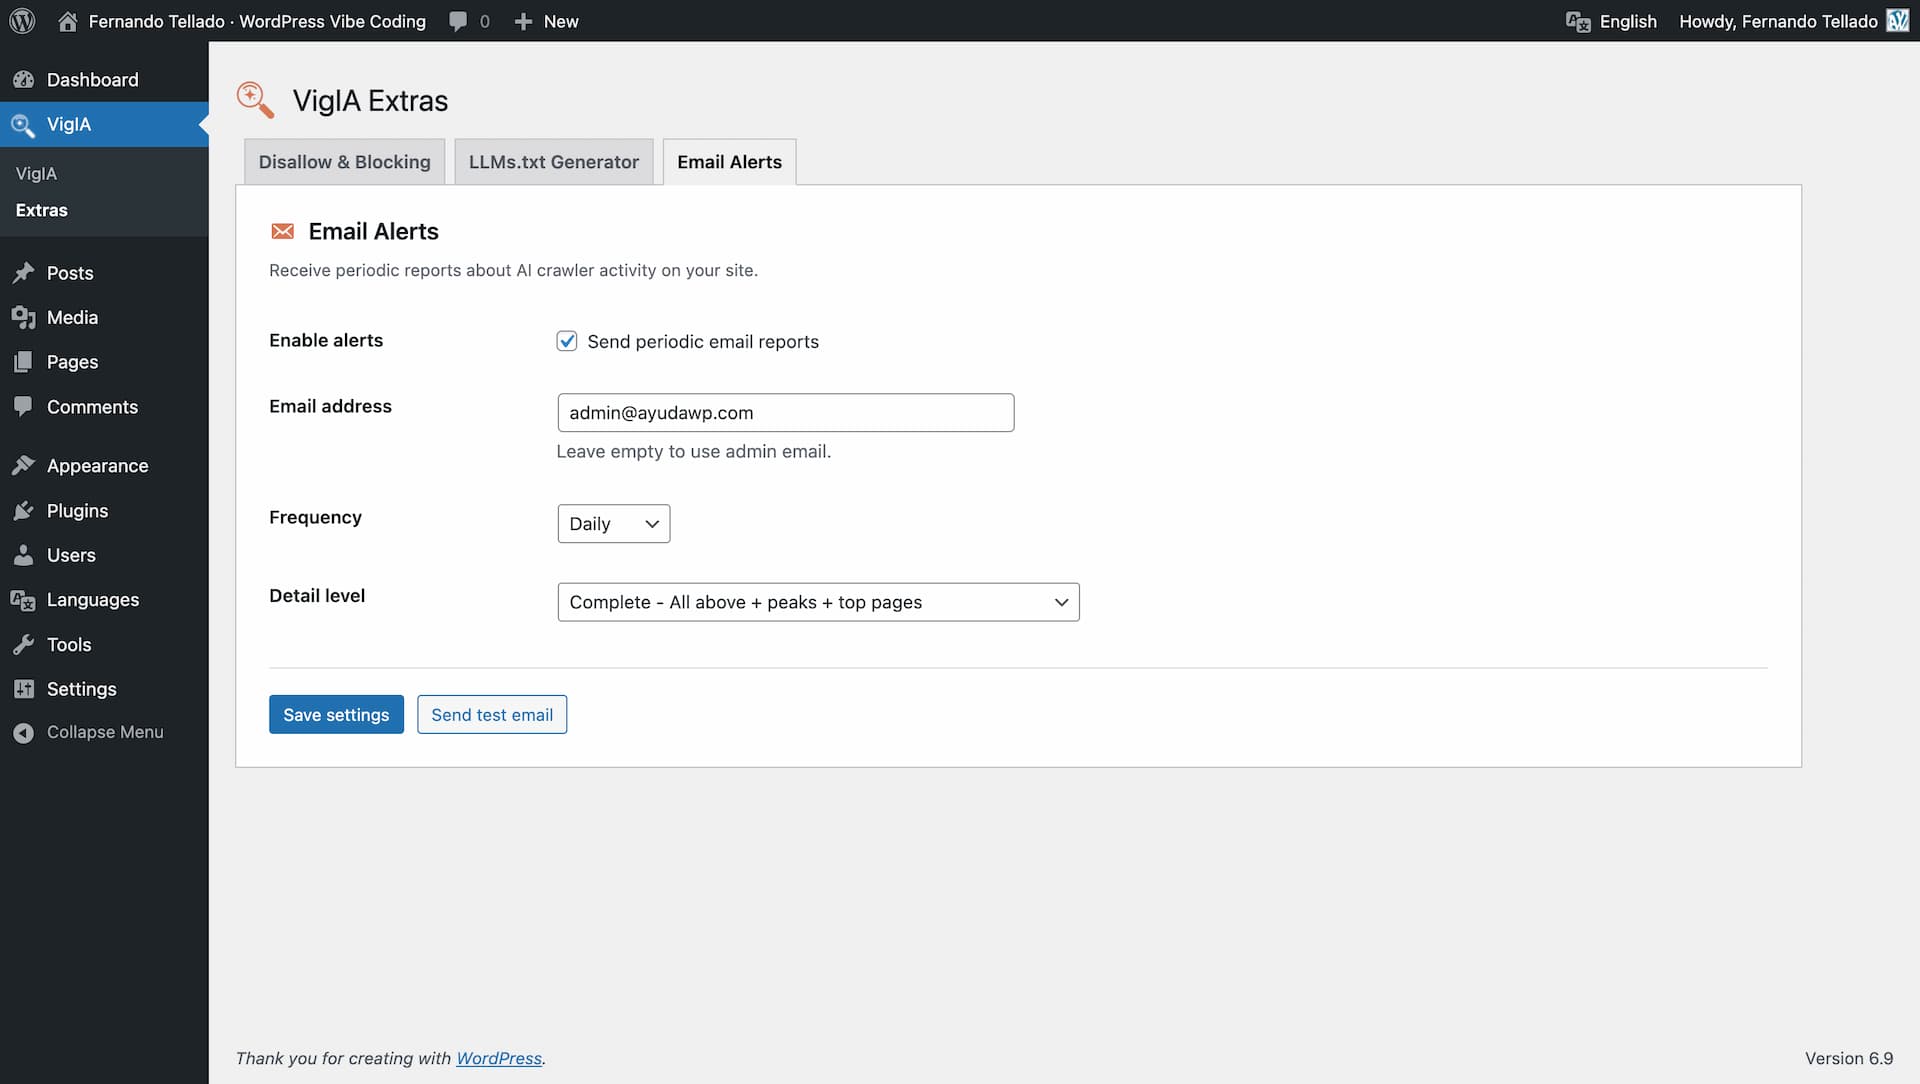This screenshot has height=1084, width=1920.
Task: Click the Save settings button
Action: pyautogui.click(x=336, y=714)
